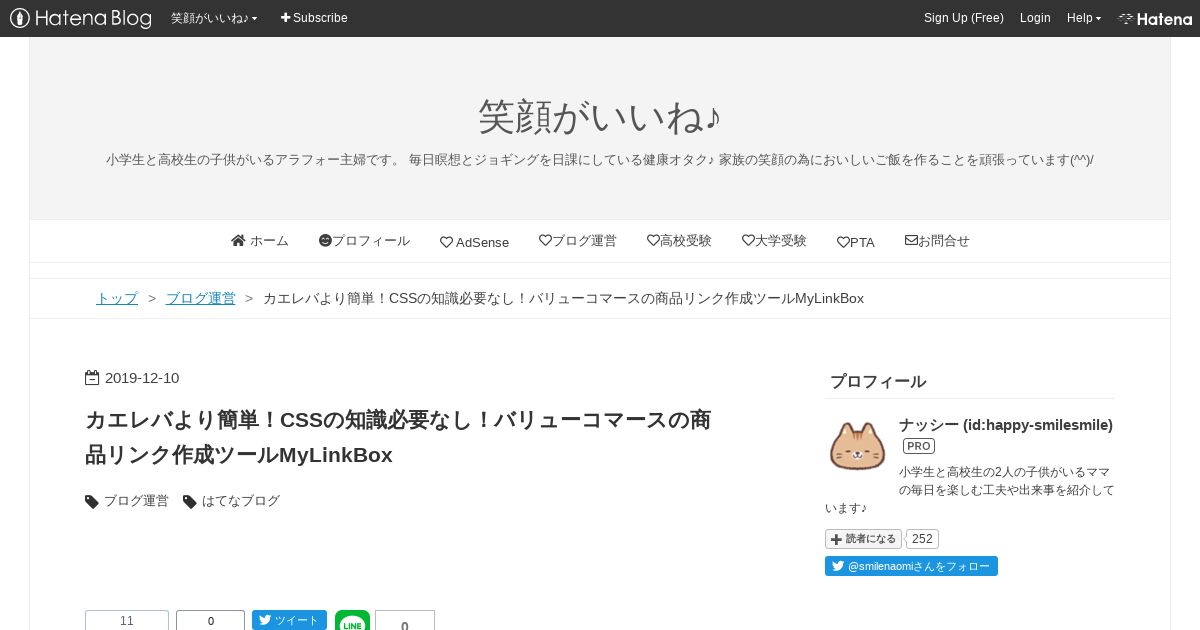
Task: Click the PRO badge
Action: click(x=919, y=446)
